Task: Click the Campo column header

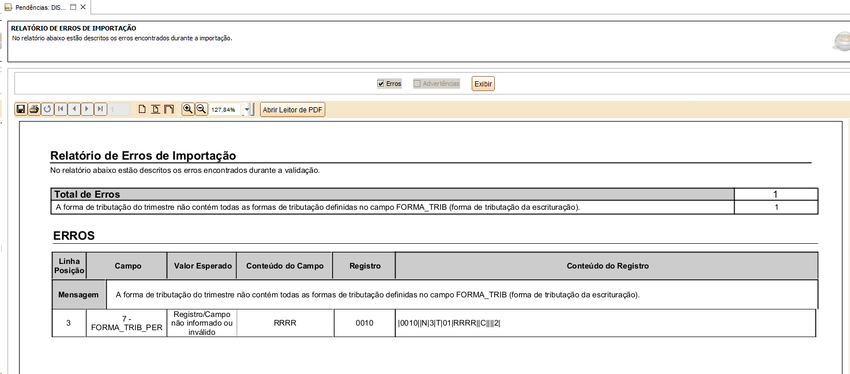Action: coord(128,266)
